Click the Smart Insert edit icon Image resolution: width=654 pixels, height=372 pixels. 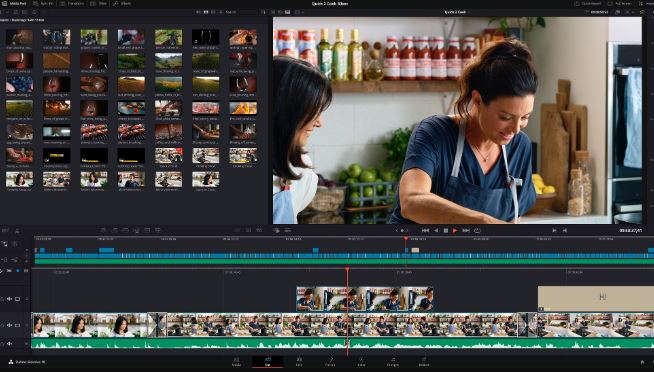click(103, 230)
